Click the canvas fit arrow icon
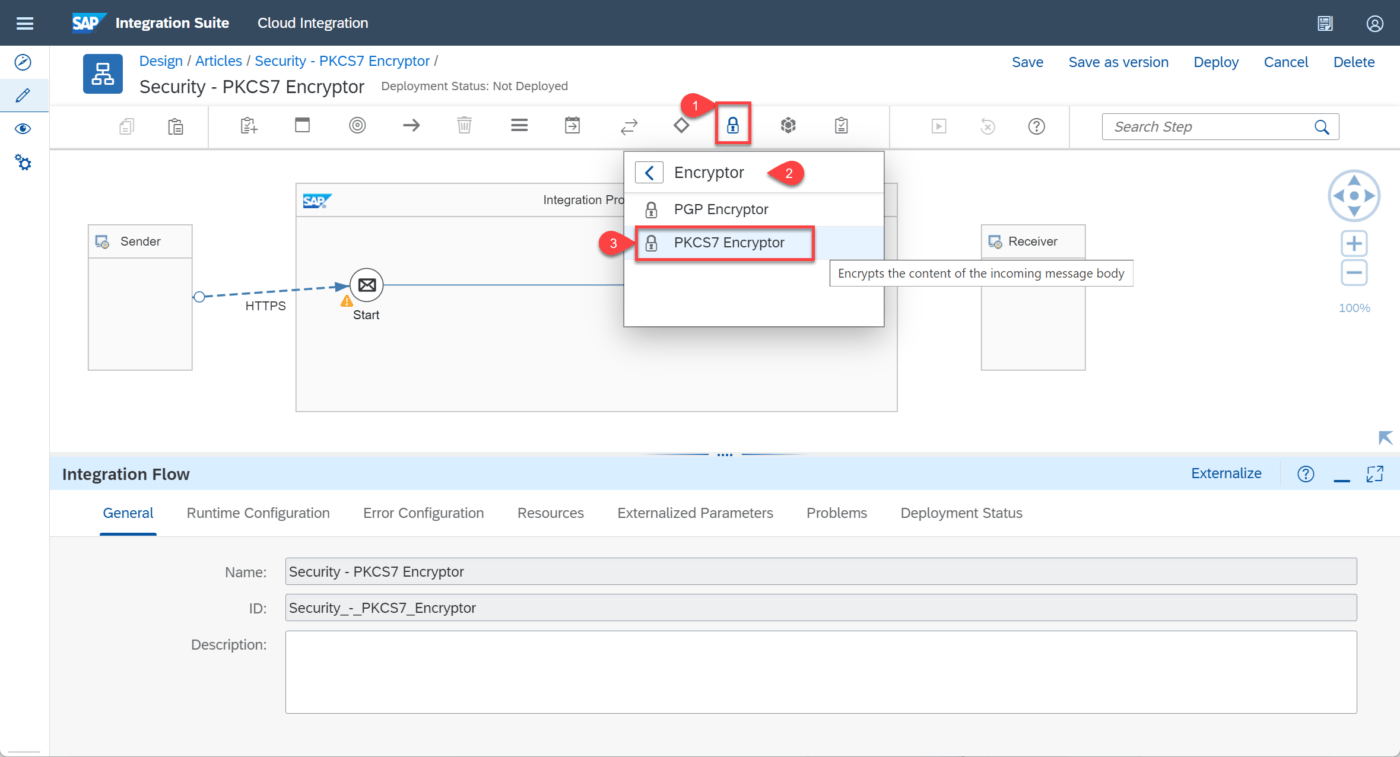This screenshot has width=1400, height=757. [1385, 438]
